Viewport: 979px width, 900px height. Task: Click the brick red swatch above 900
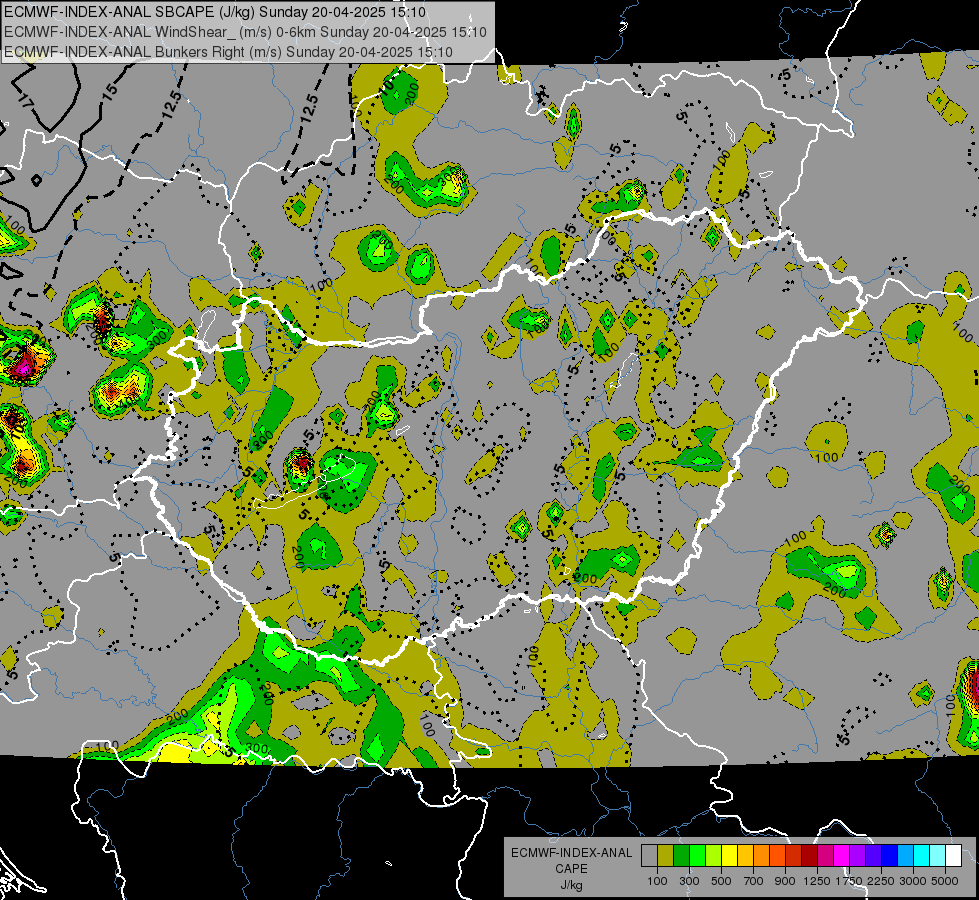(x=794, y=855)
